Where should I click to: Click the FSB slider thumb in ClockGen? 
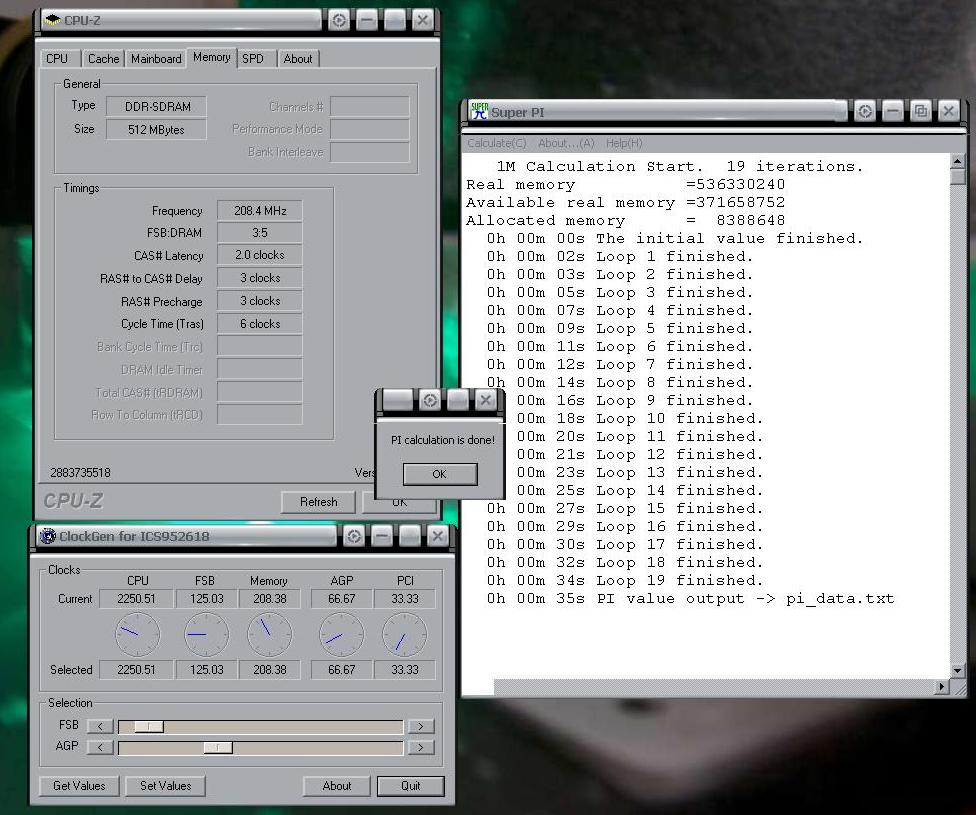click(x=149, y=726)
